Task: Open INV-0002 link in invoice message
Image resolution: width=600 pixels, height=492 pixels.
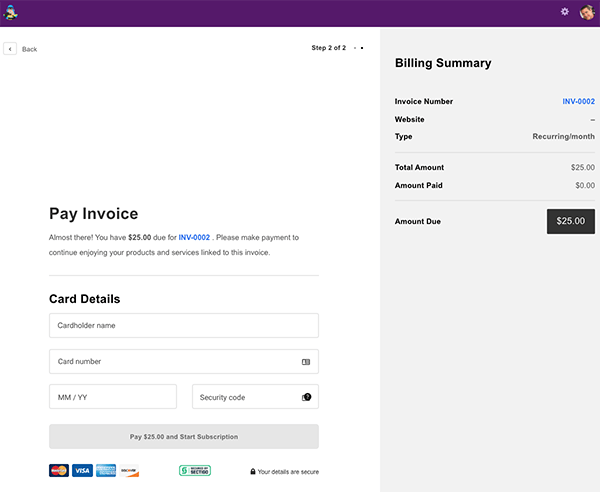Action: click(x=194, y=238)
